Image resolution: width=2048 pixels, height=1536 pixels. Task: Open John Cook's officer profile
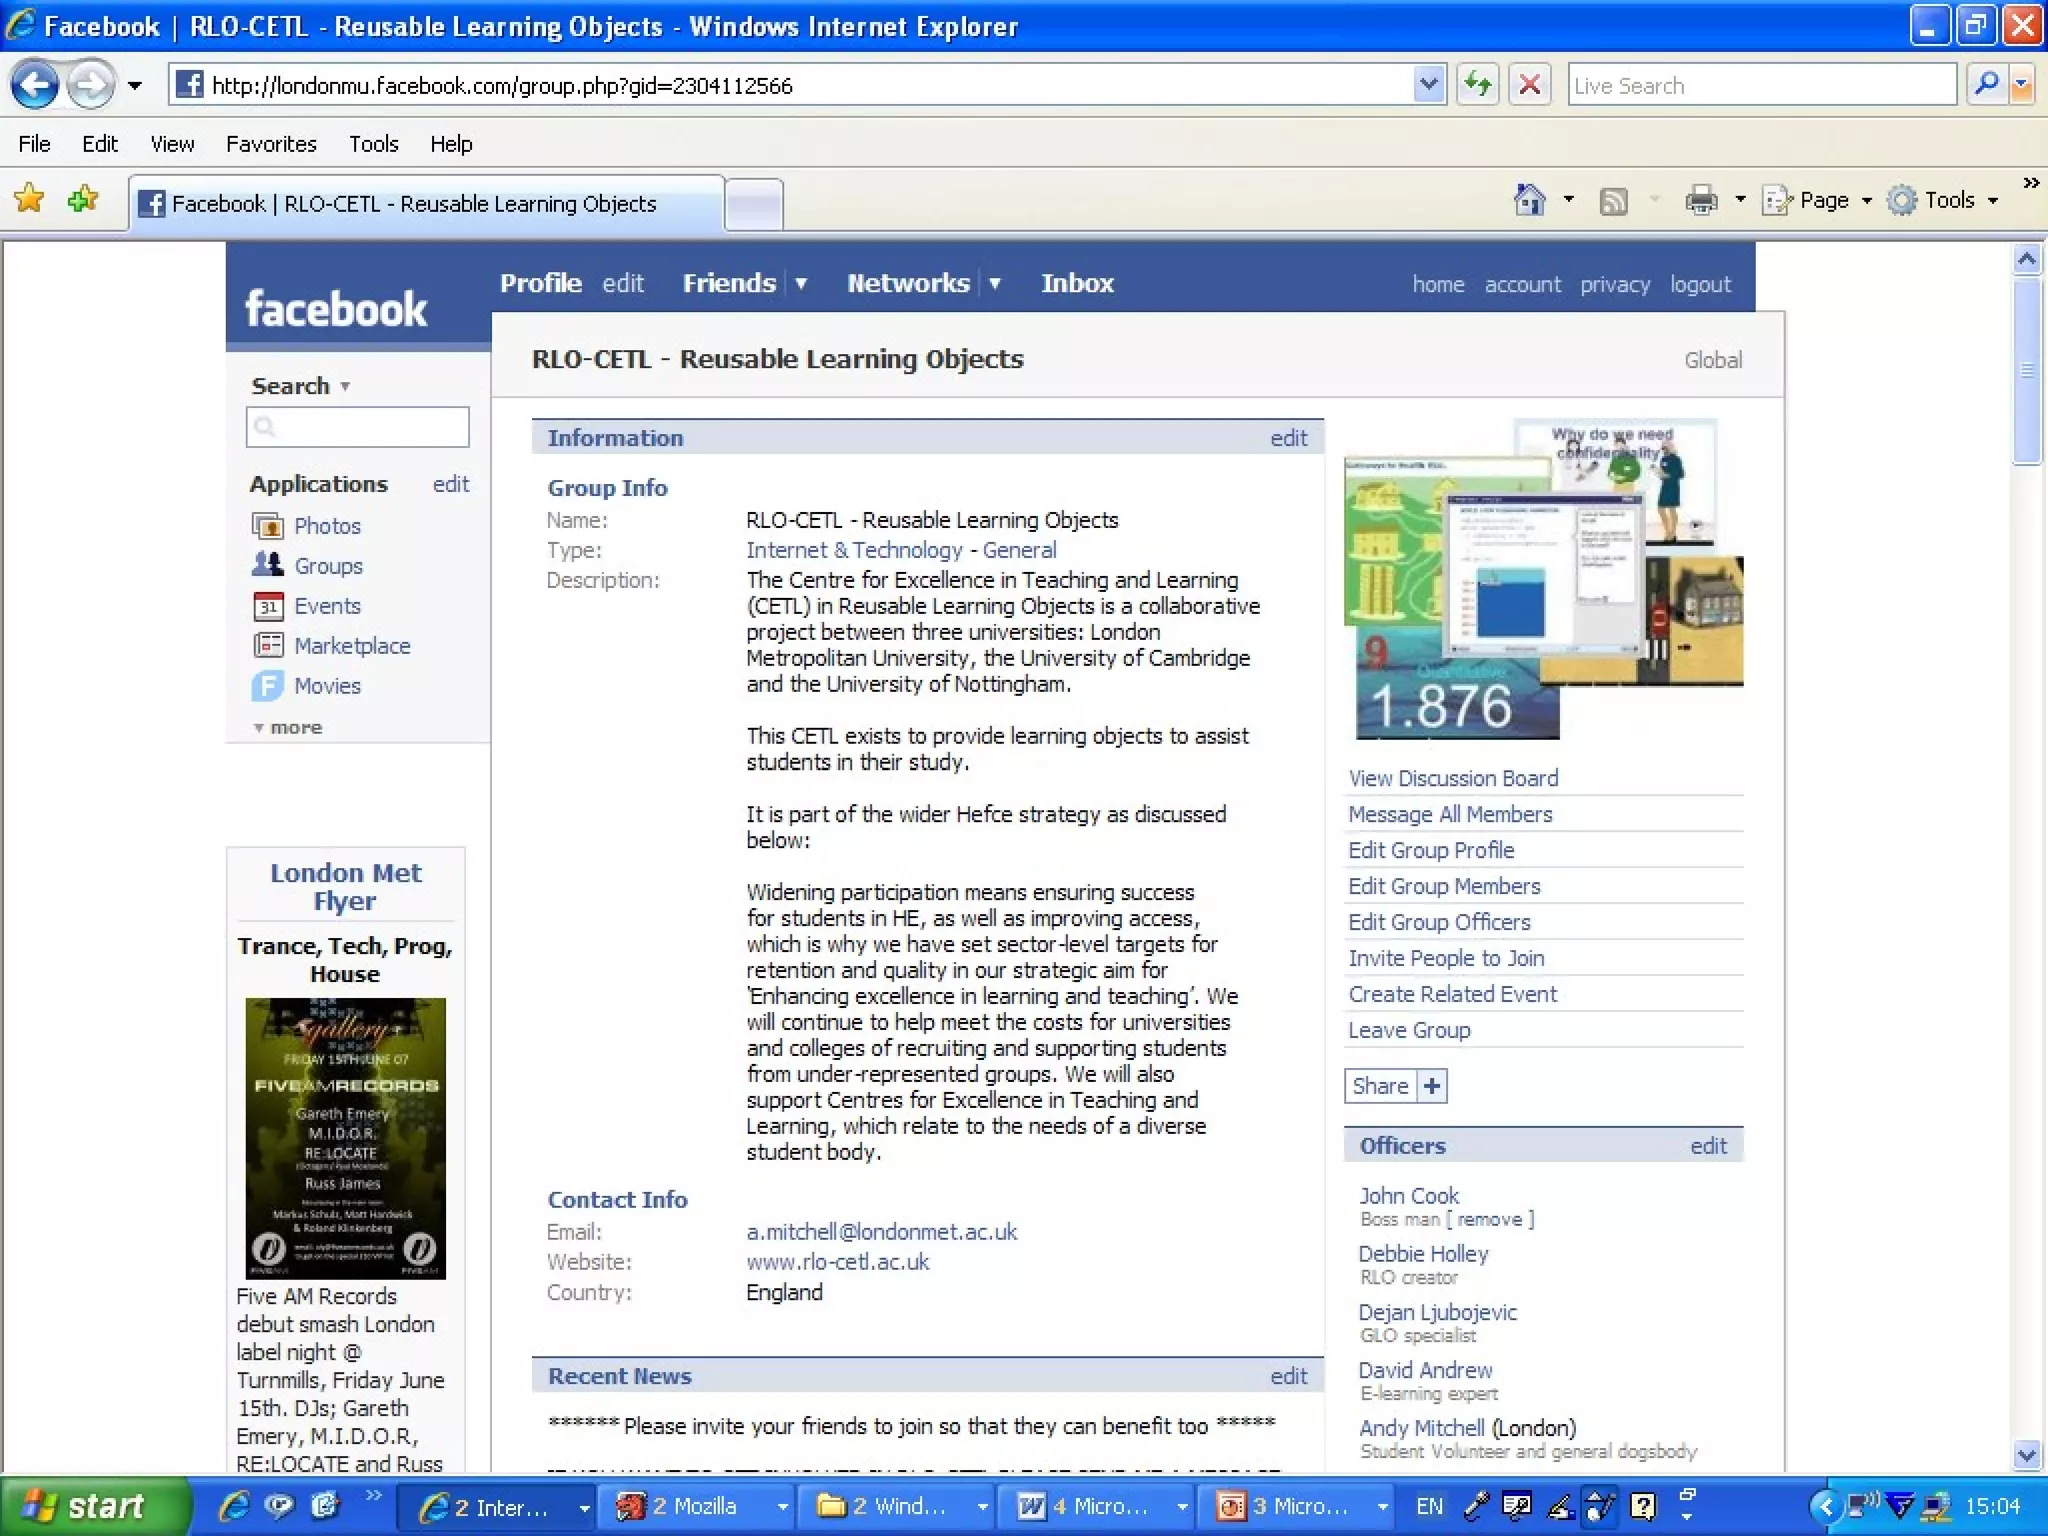1409,1196
